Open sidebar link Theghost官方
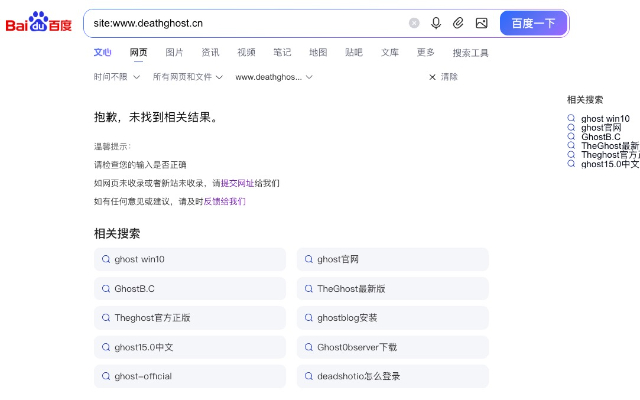The width and height of the screenshot is (640, 400). click(x=610, y=155)
